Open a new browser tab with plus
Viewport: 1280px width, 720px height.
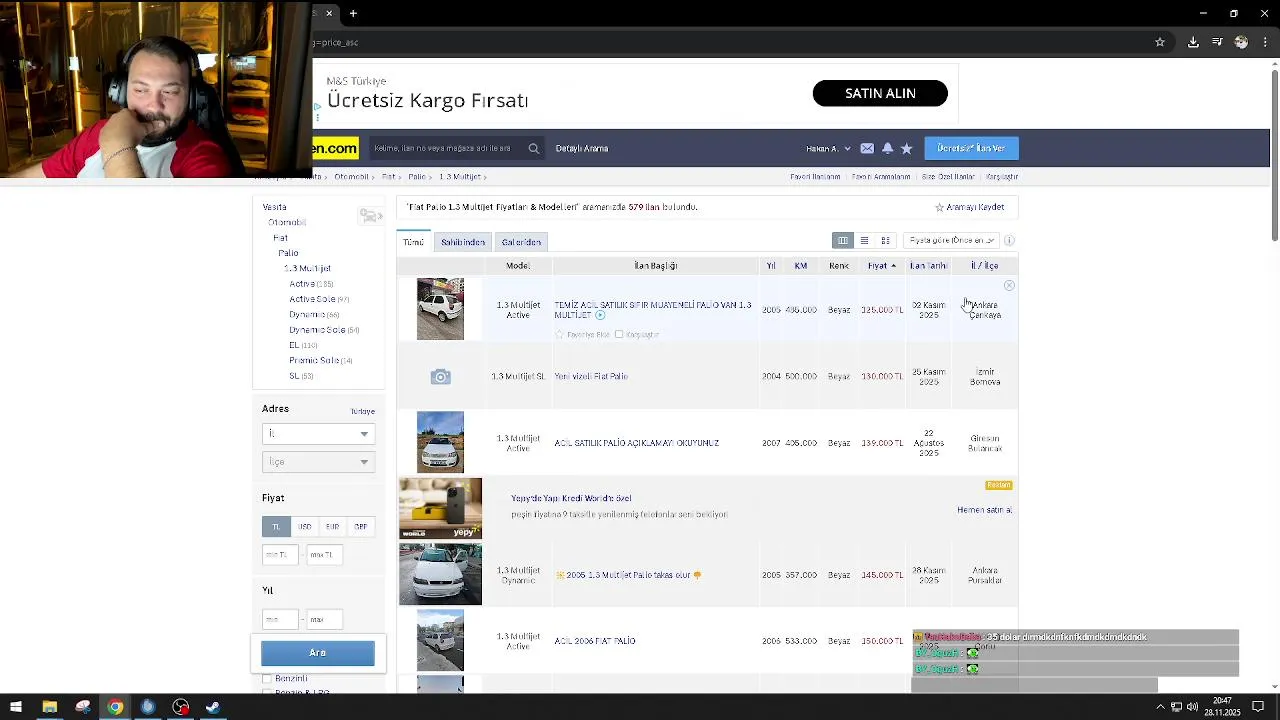point(353,13)
